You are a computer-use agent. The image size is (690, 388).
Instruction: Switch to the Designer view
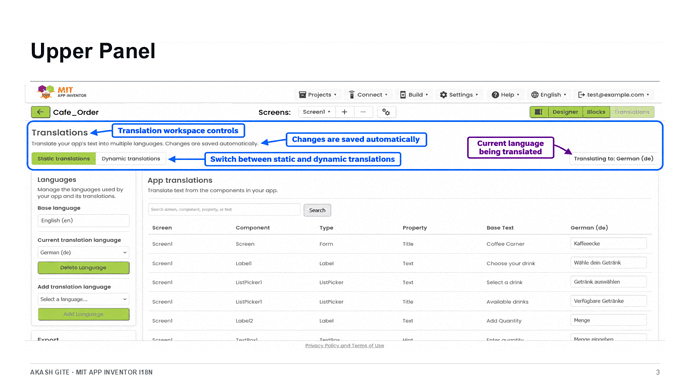(x=565, y=112)
